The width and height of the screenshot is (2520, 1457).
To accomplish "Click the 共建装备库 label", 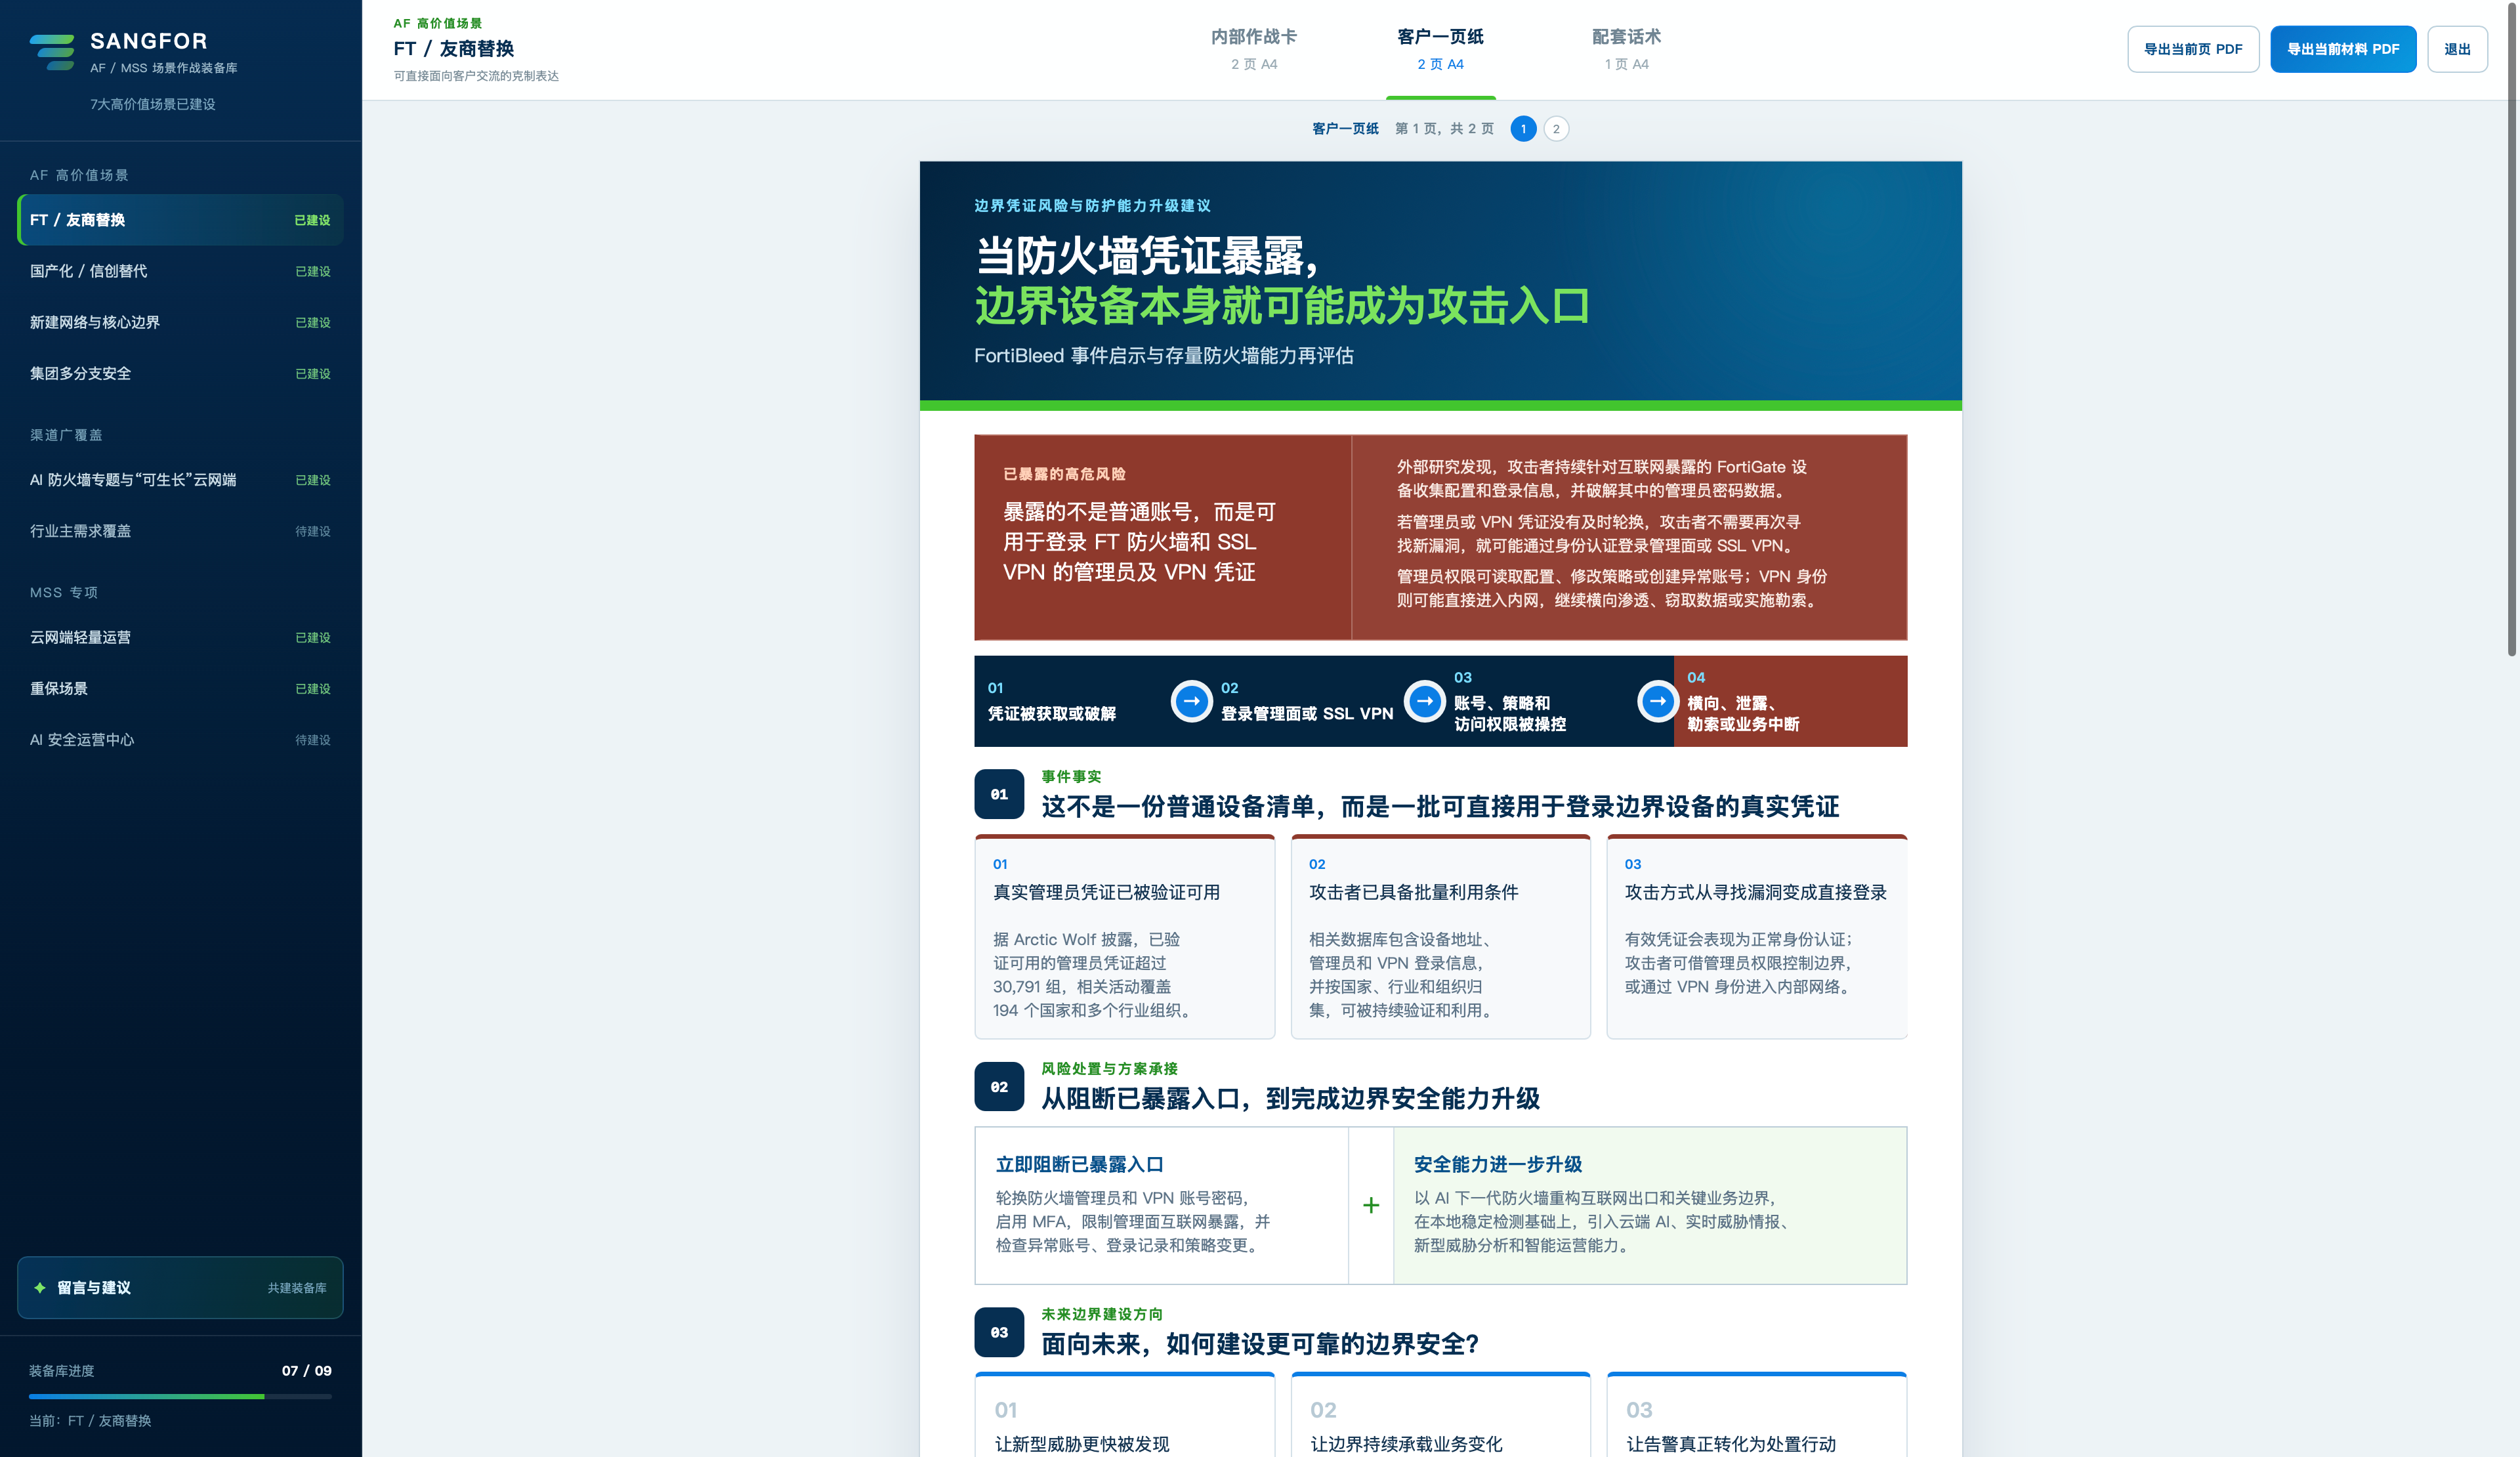I will pyautogui.click(x=297, y=1288).
